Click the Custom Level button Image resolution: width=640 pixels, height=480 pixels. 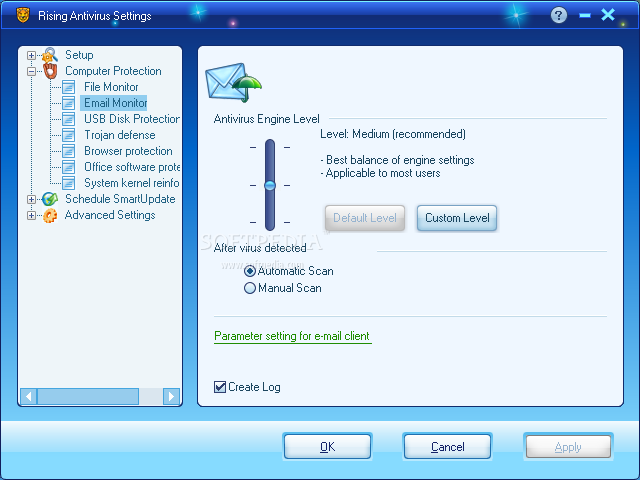(x=457, y=218)
